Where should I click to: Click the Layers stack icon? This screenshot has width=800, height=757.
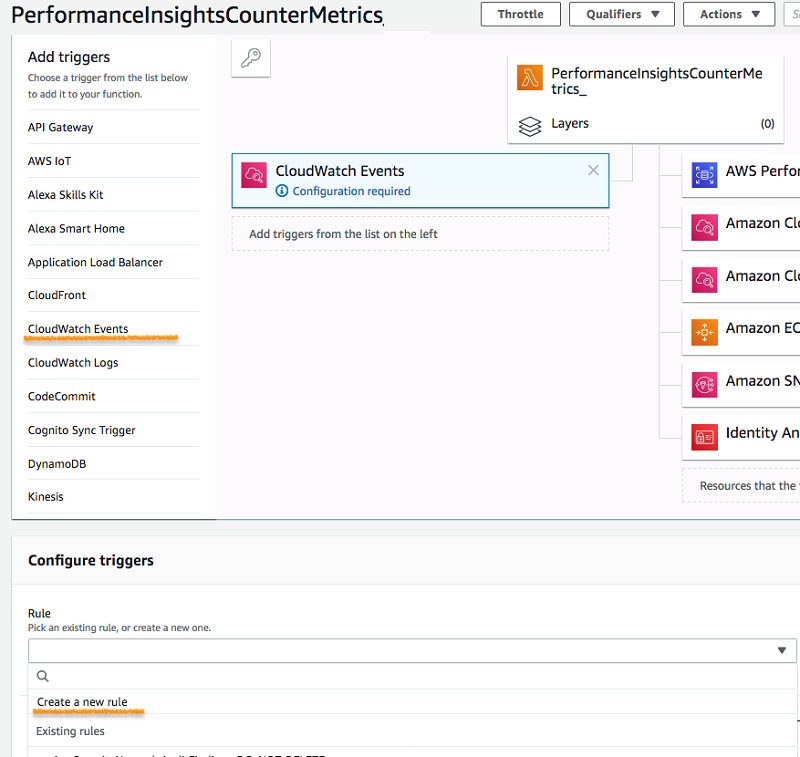coord(530,126)
